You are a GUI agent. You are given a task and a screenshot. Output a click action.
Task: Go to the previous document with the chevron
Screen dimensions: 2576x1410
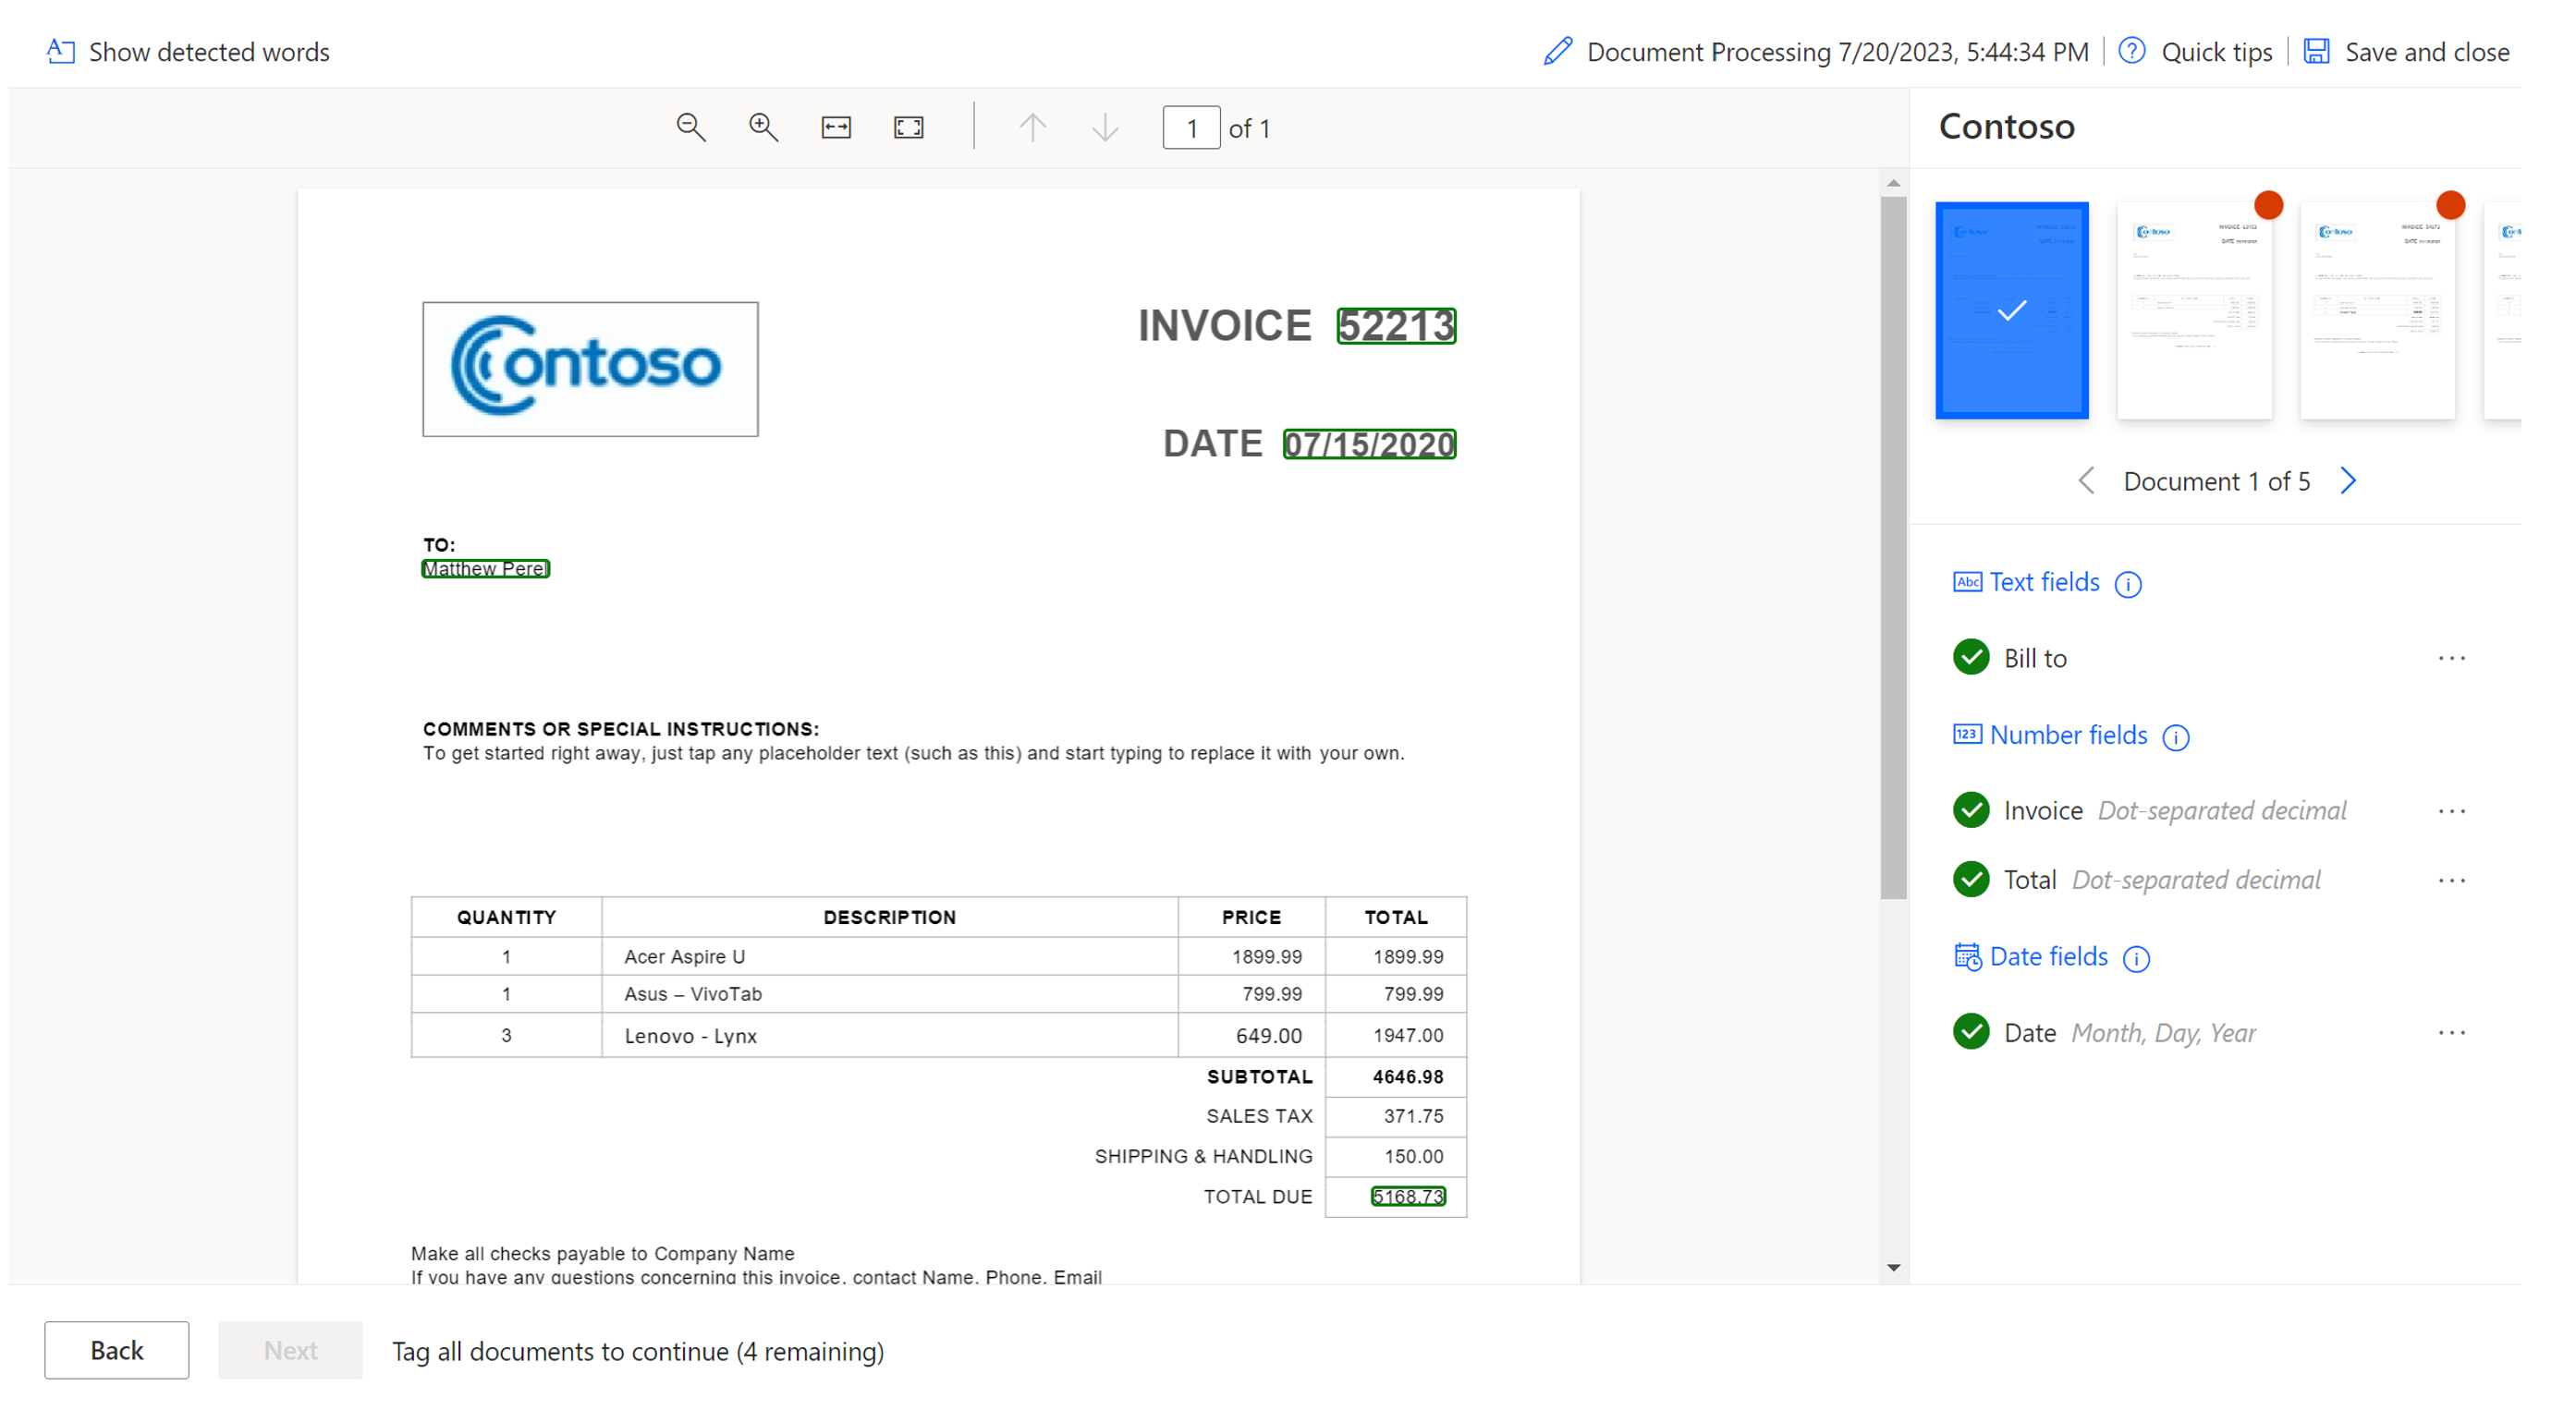2086,481
